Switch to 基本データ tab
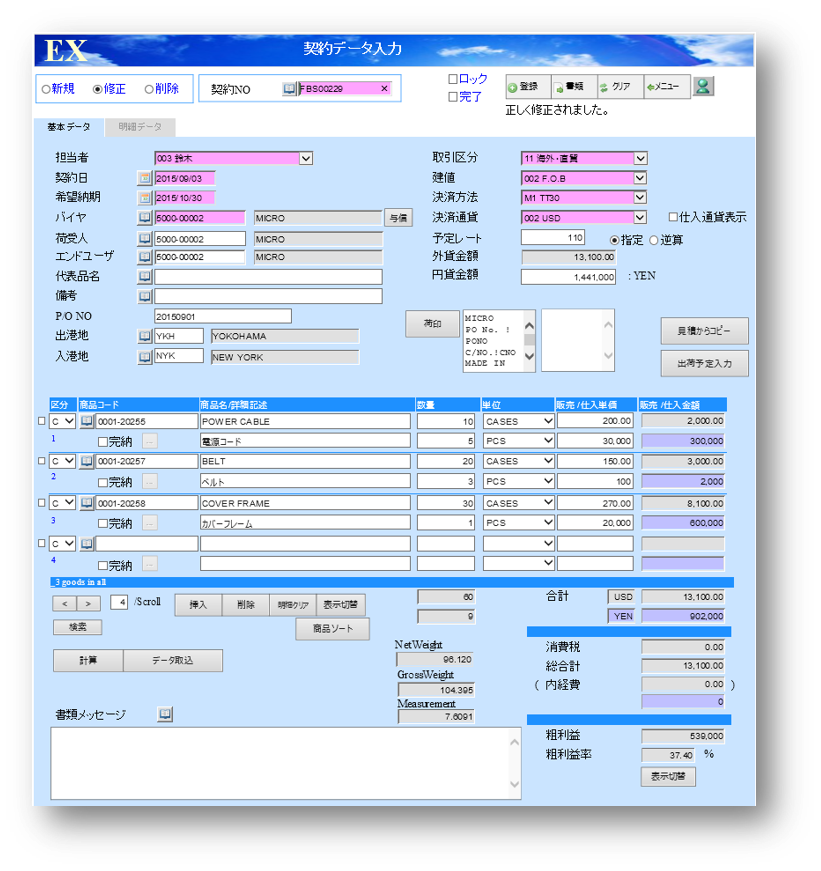 [69, 127]
